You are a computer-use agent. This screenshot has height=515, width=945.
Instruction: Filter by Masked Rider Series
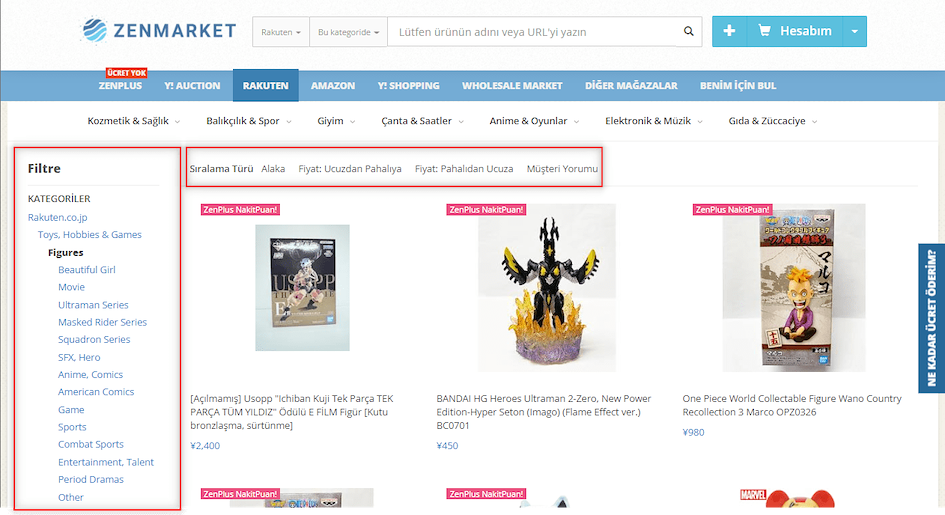[x=102, y=322]
